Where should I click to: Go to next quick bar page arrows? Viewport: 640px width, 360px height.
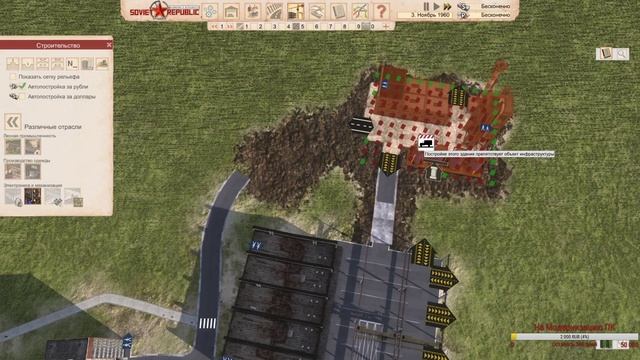click(230, 27)
